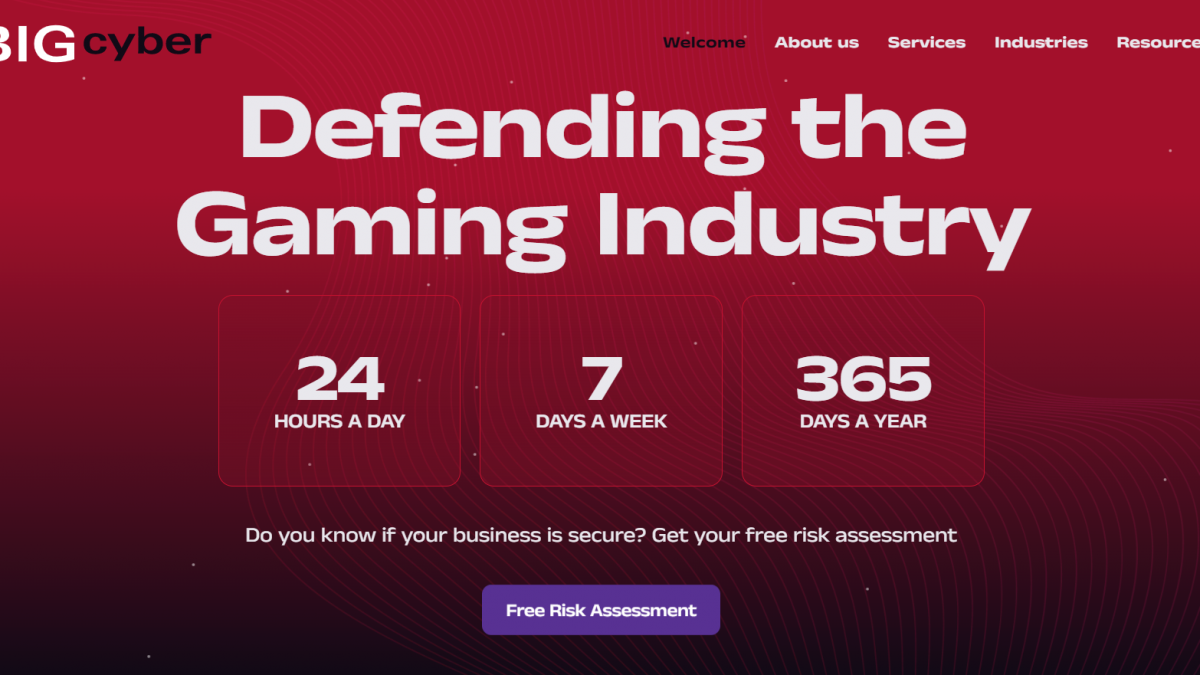Click the number 365 in the third card
Viewport: 1200px width, 675px height.
pos(863,379)
